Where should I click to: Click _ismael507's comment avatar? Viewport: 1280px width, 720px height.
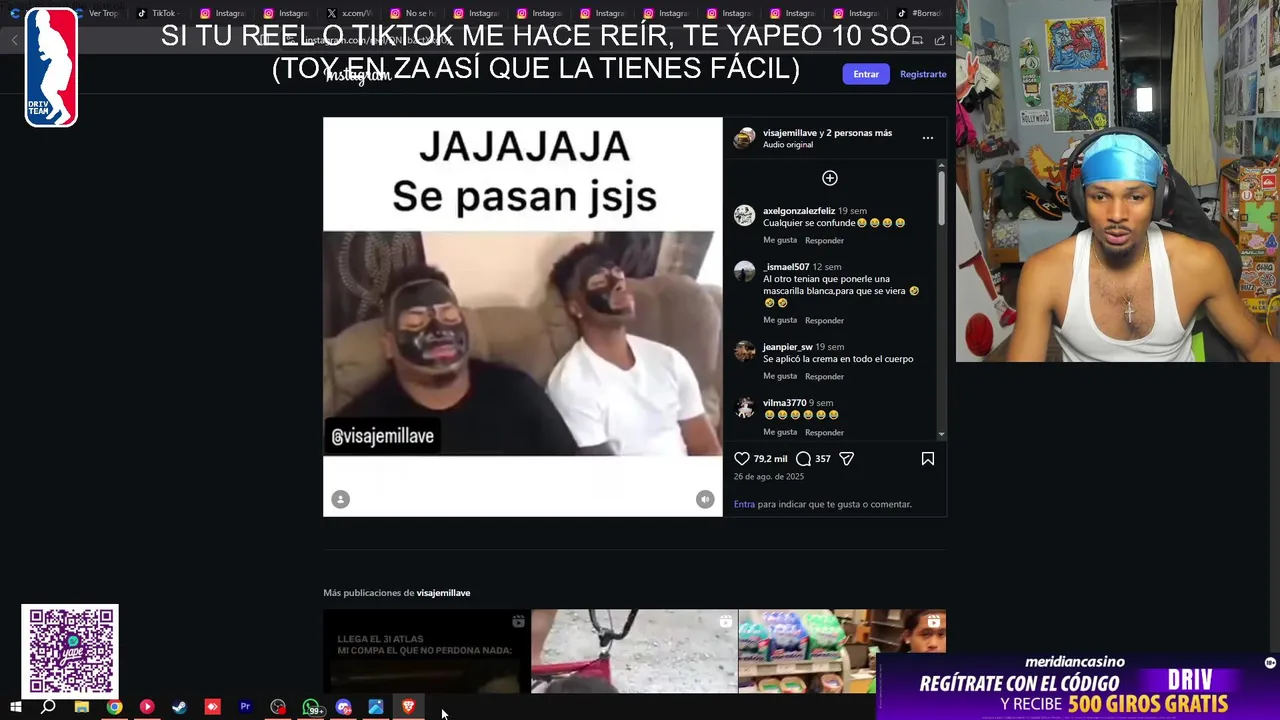744,271
